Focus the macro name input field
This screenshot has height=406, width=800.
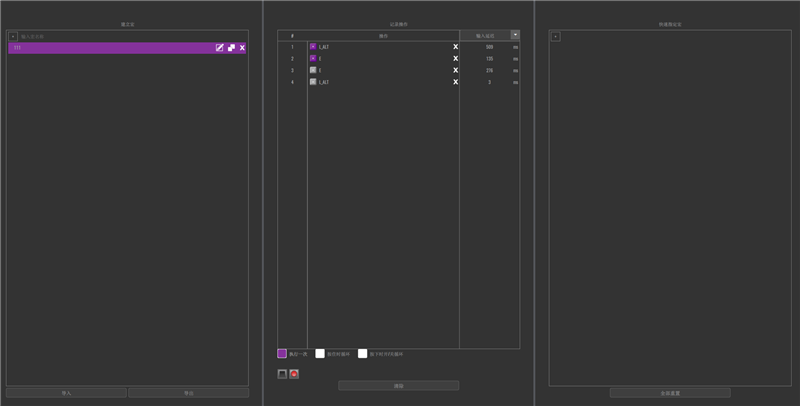coord(133,37)
